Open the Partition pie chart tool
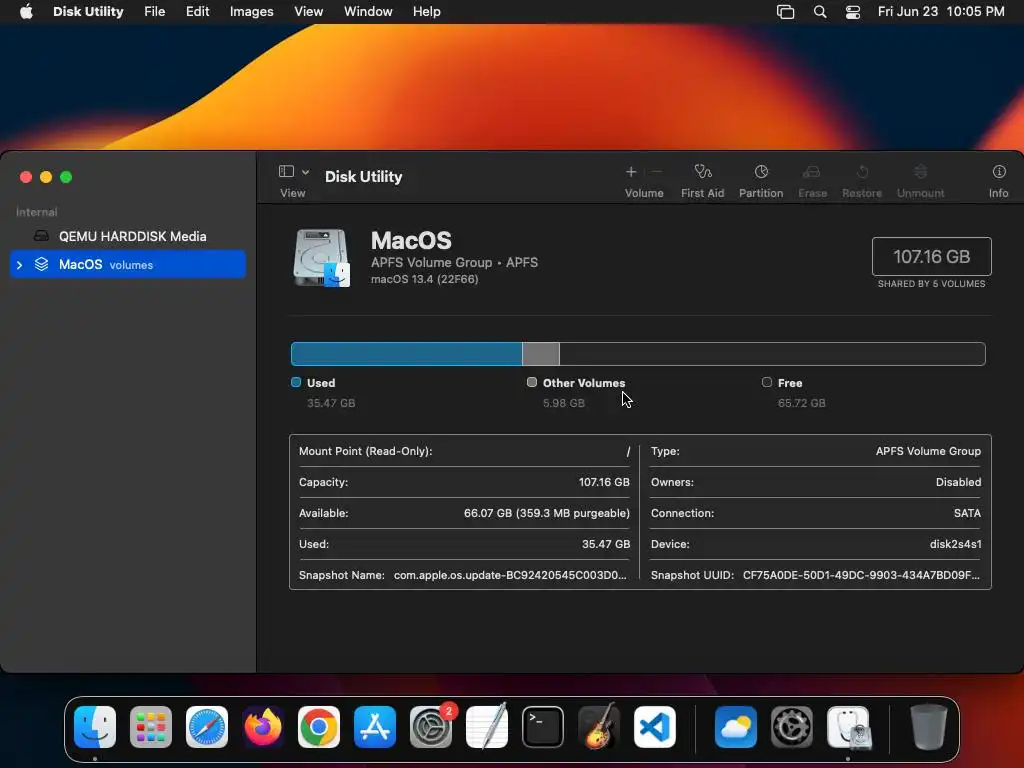 [761, 172]
